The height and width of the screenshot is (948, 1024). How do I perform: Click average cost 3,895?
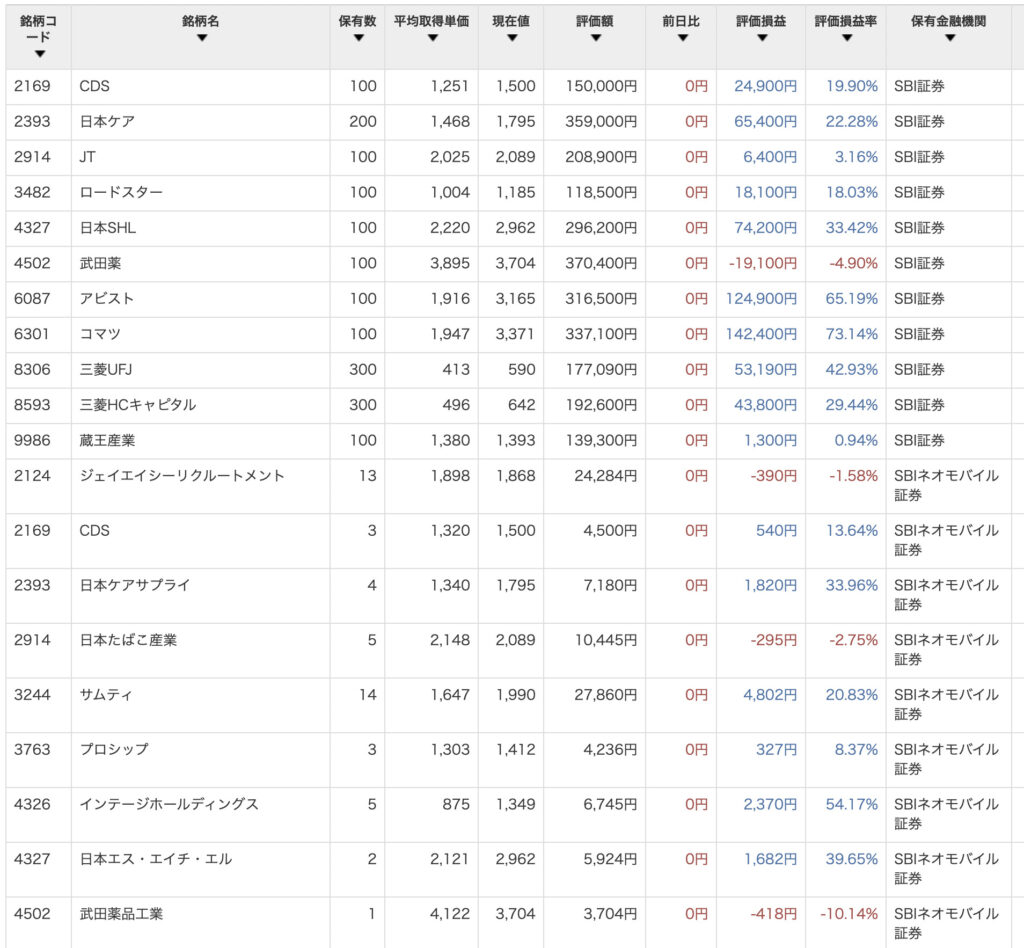(x=450, y=263)
